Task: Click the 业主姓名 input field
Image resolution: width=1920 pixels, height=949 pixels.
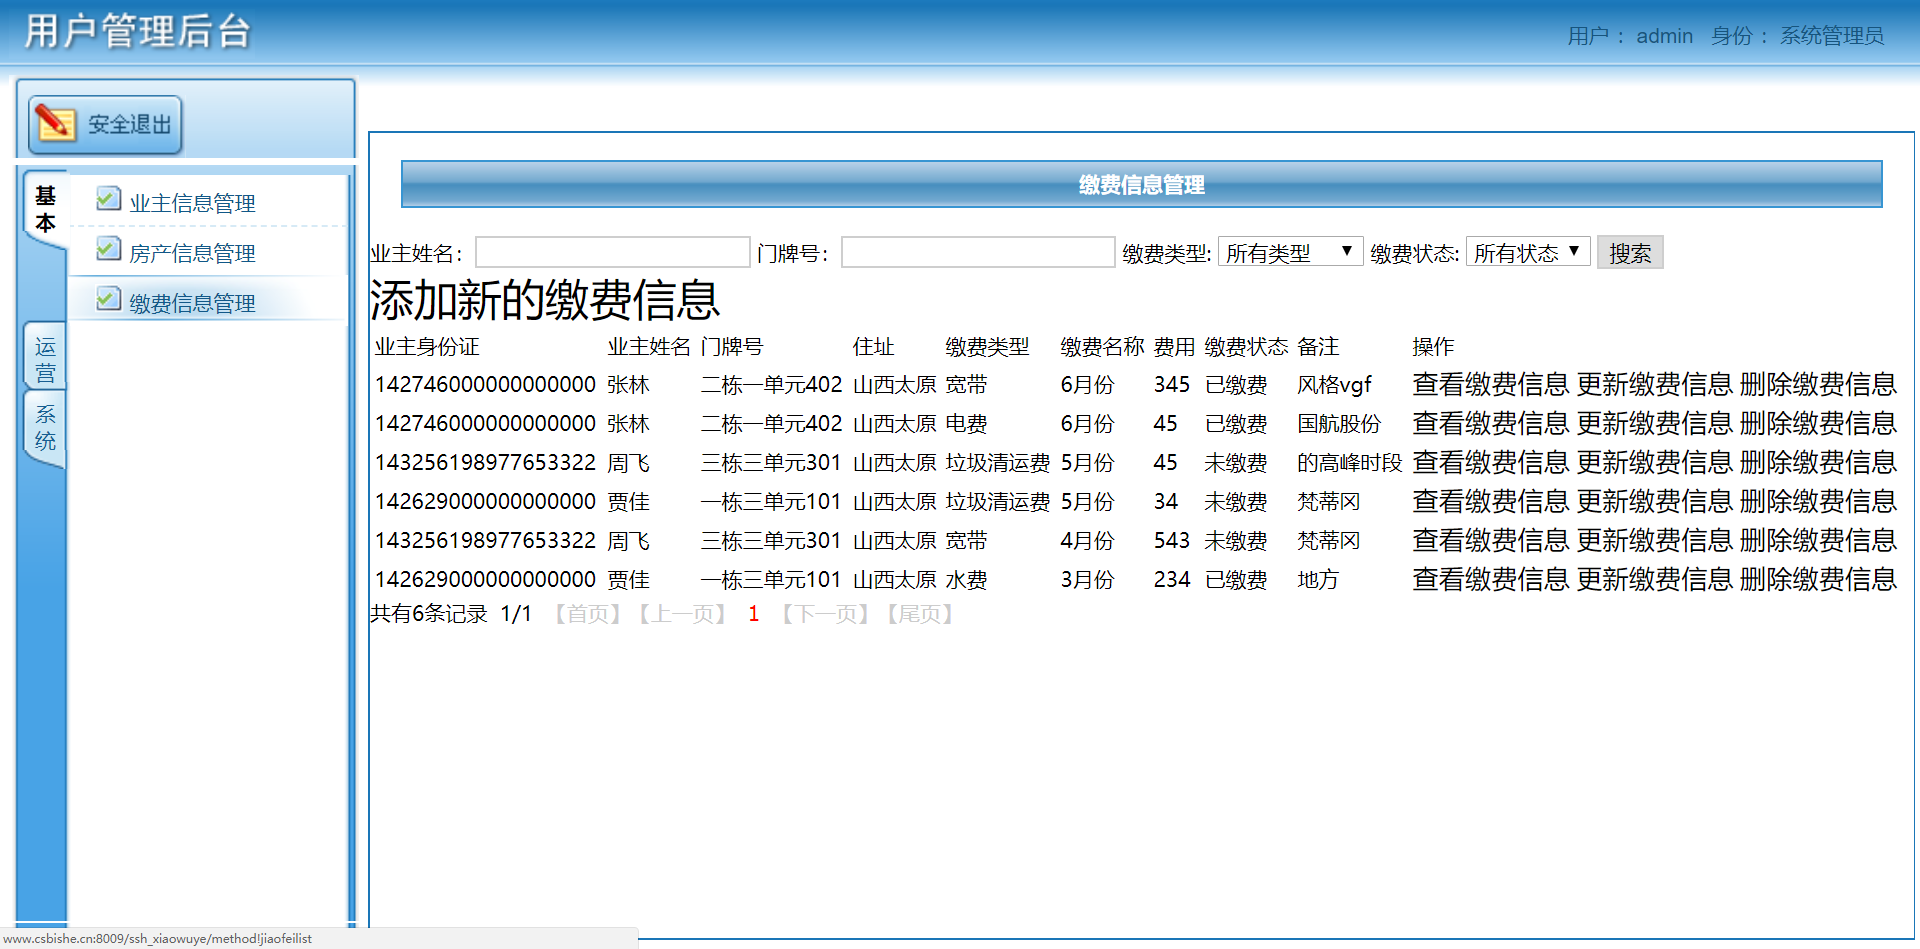Action: click(612, 251)
